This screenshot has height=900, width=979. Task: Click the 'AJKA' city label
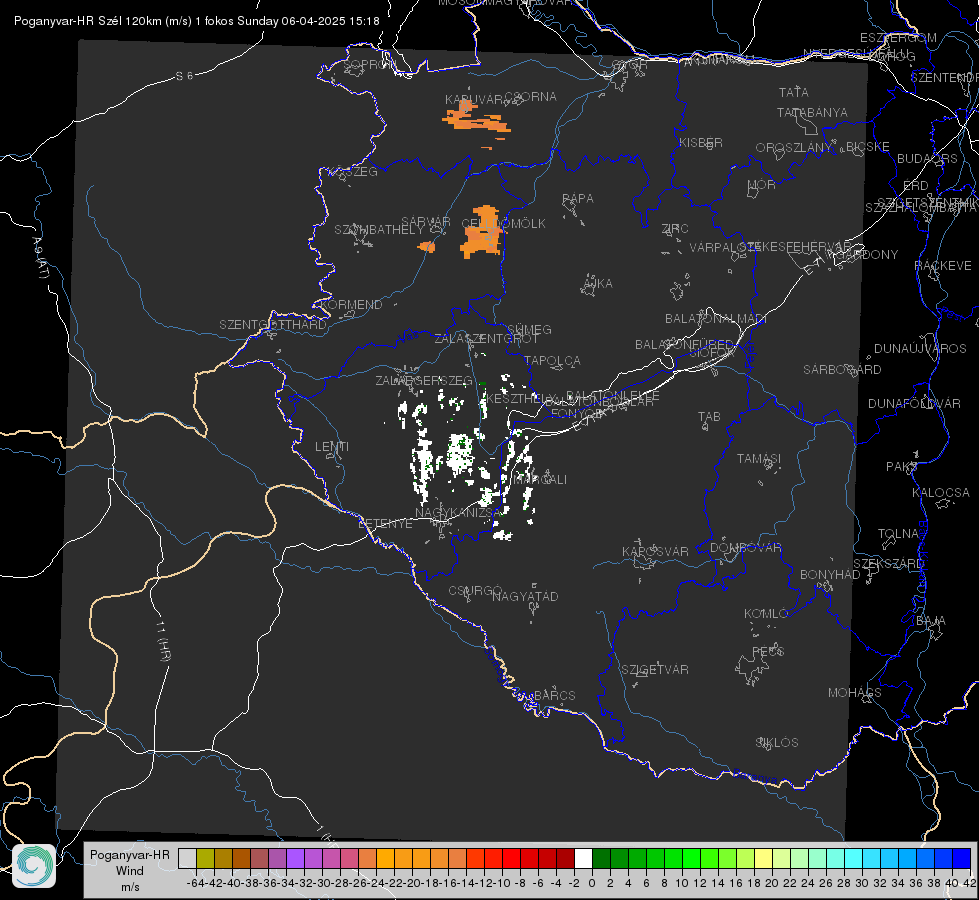click(x=598, y=284)
